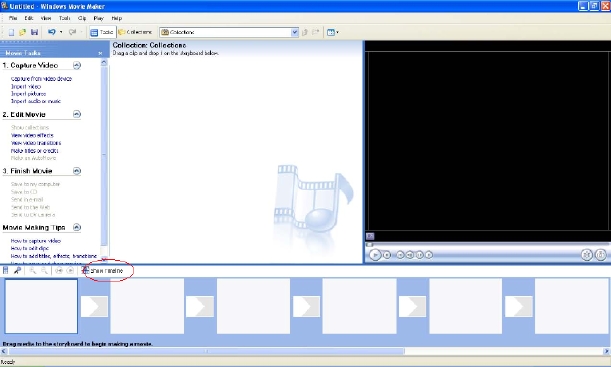Click the Split Clip button on monitor
This screenshot has width=611, height=367.
pyautogui.click(x=586, y=255)
